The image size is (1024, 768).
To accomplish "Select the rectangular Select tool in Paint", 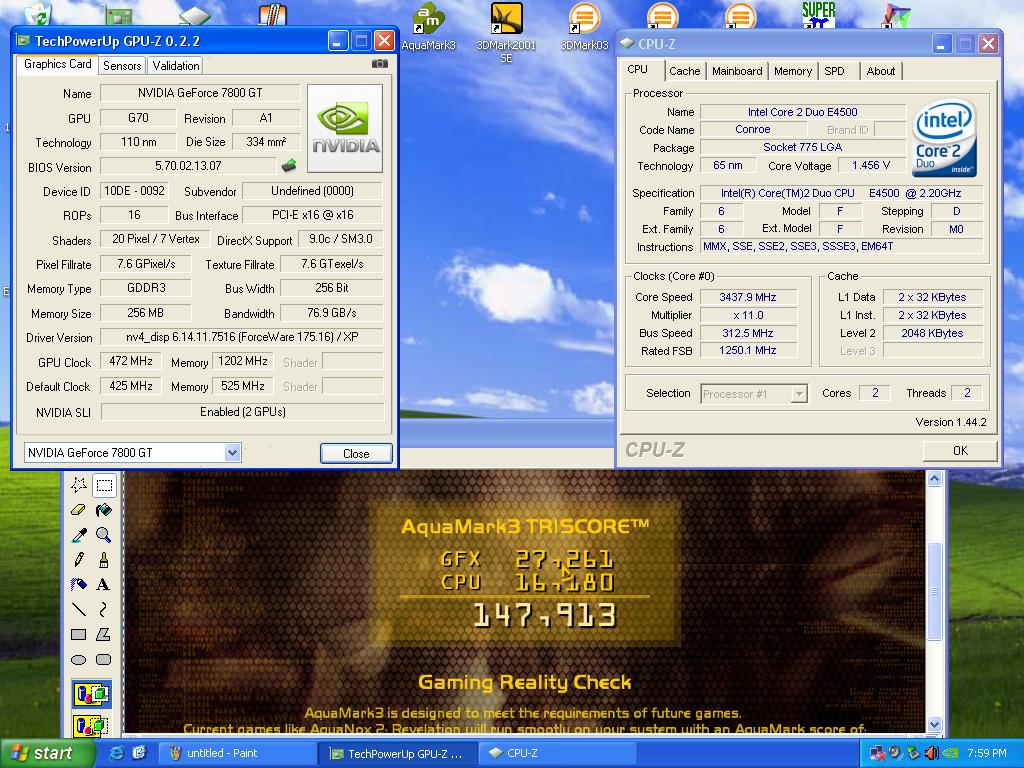I will 104,485.
